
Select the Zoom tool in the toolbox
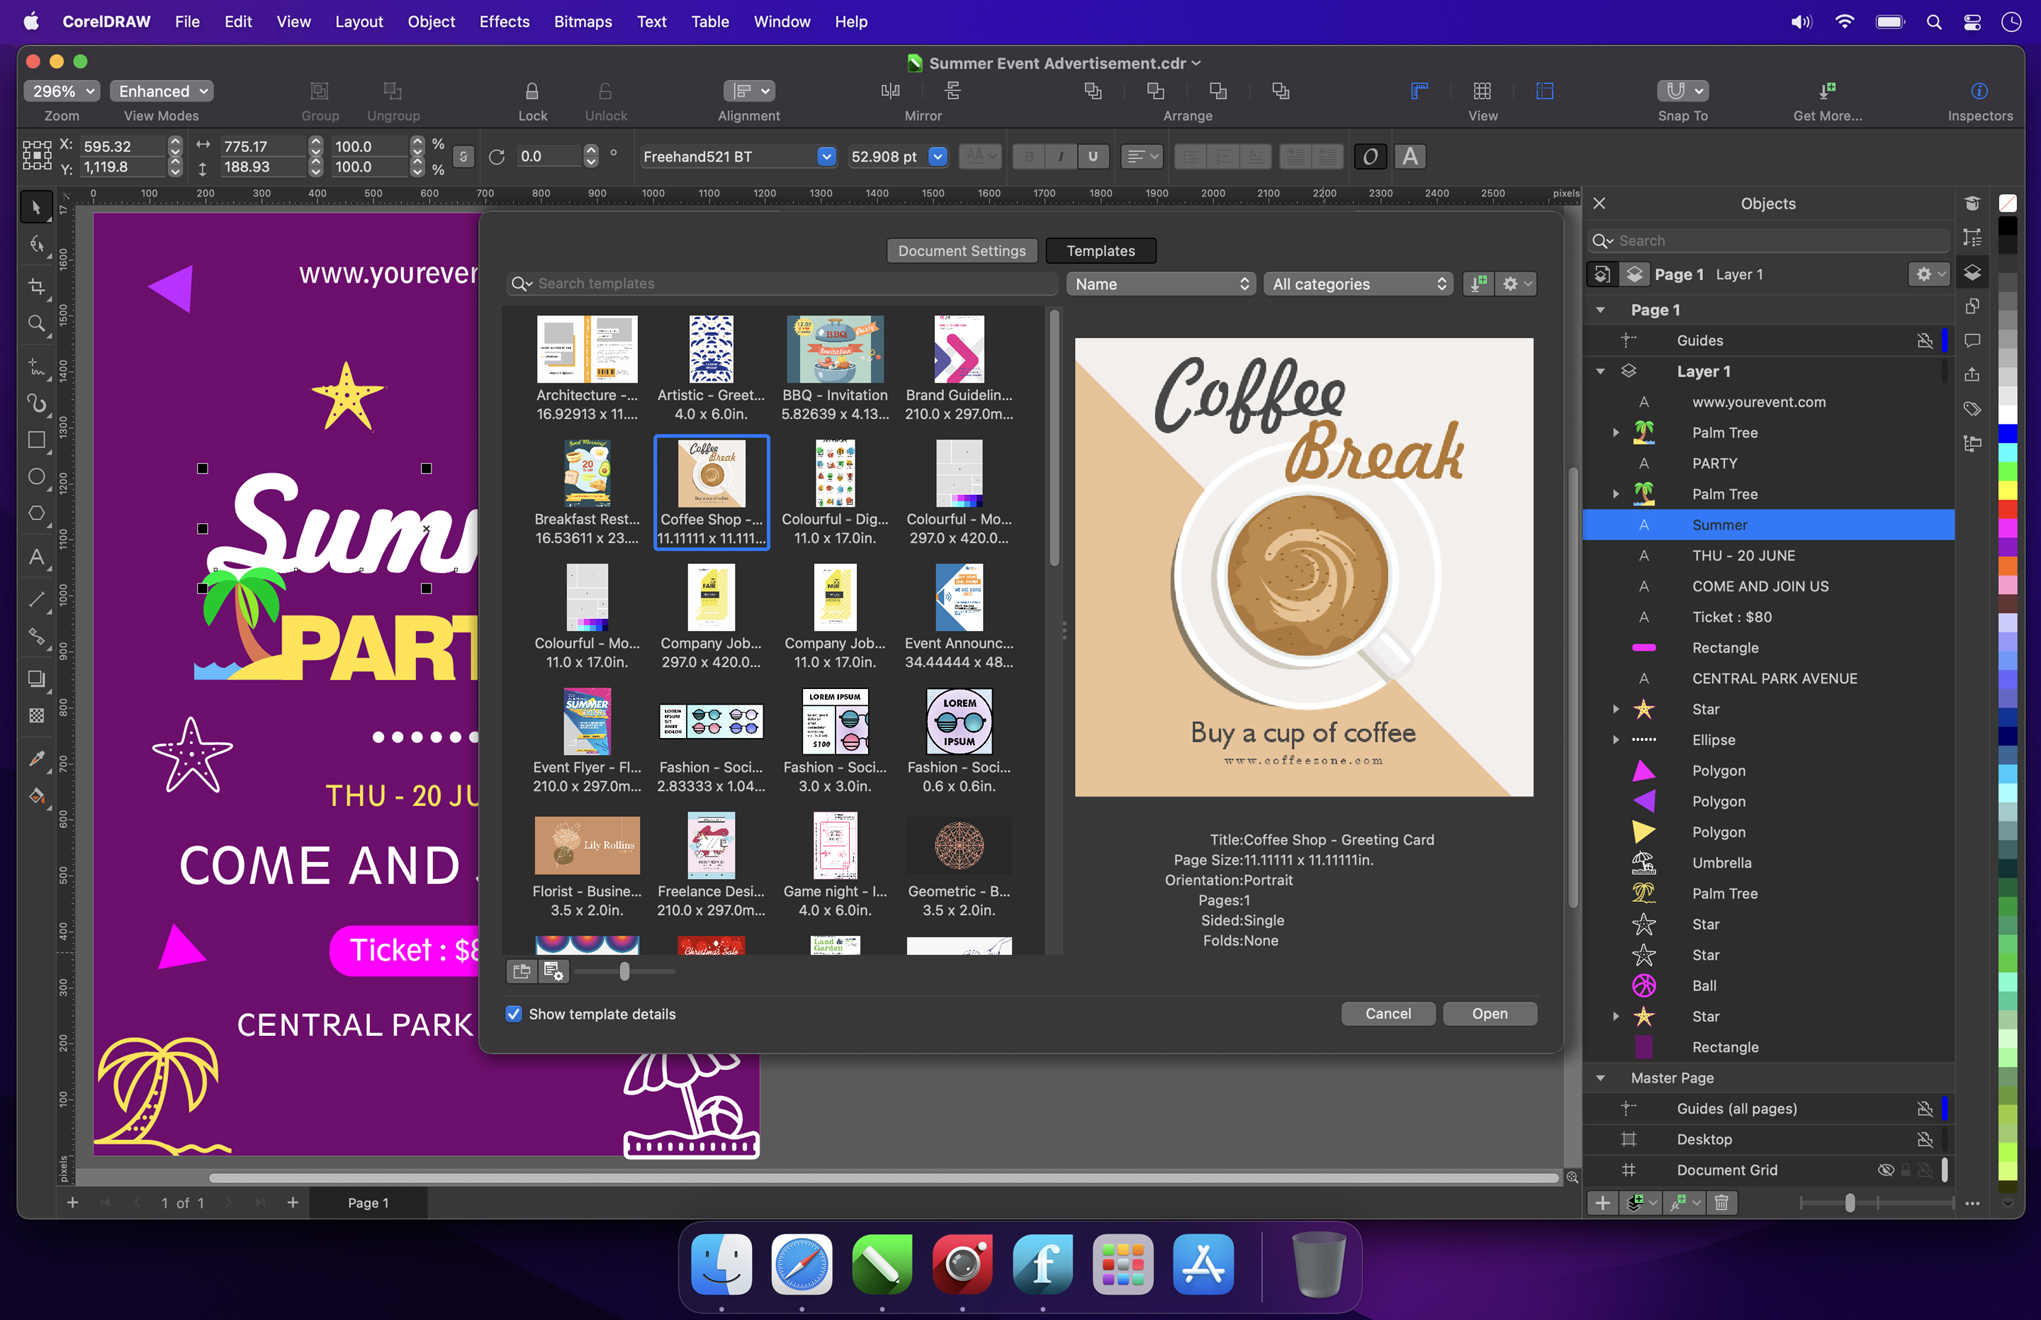click(37, 323)
